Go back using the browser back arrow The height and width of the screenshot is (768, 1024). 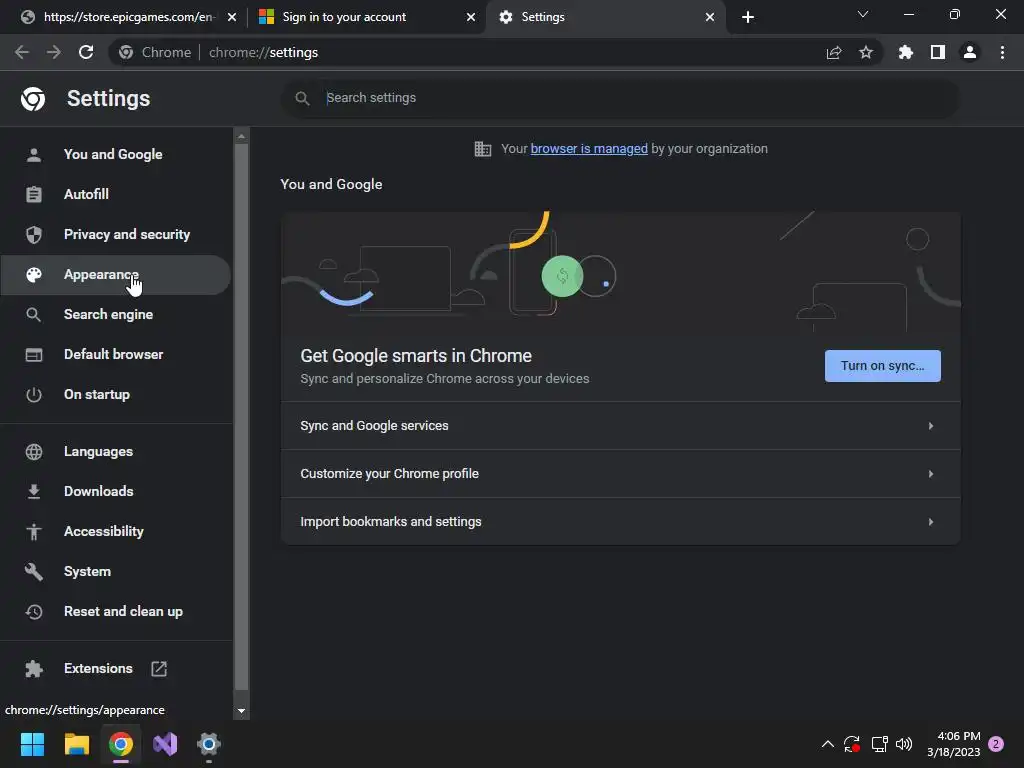[22, 52]
